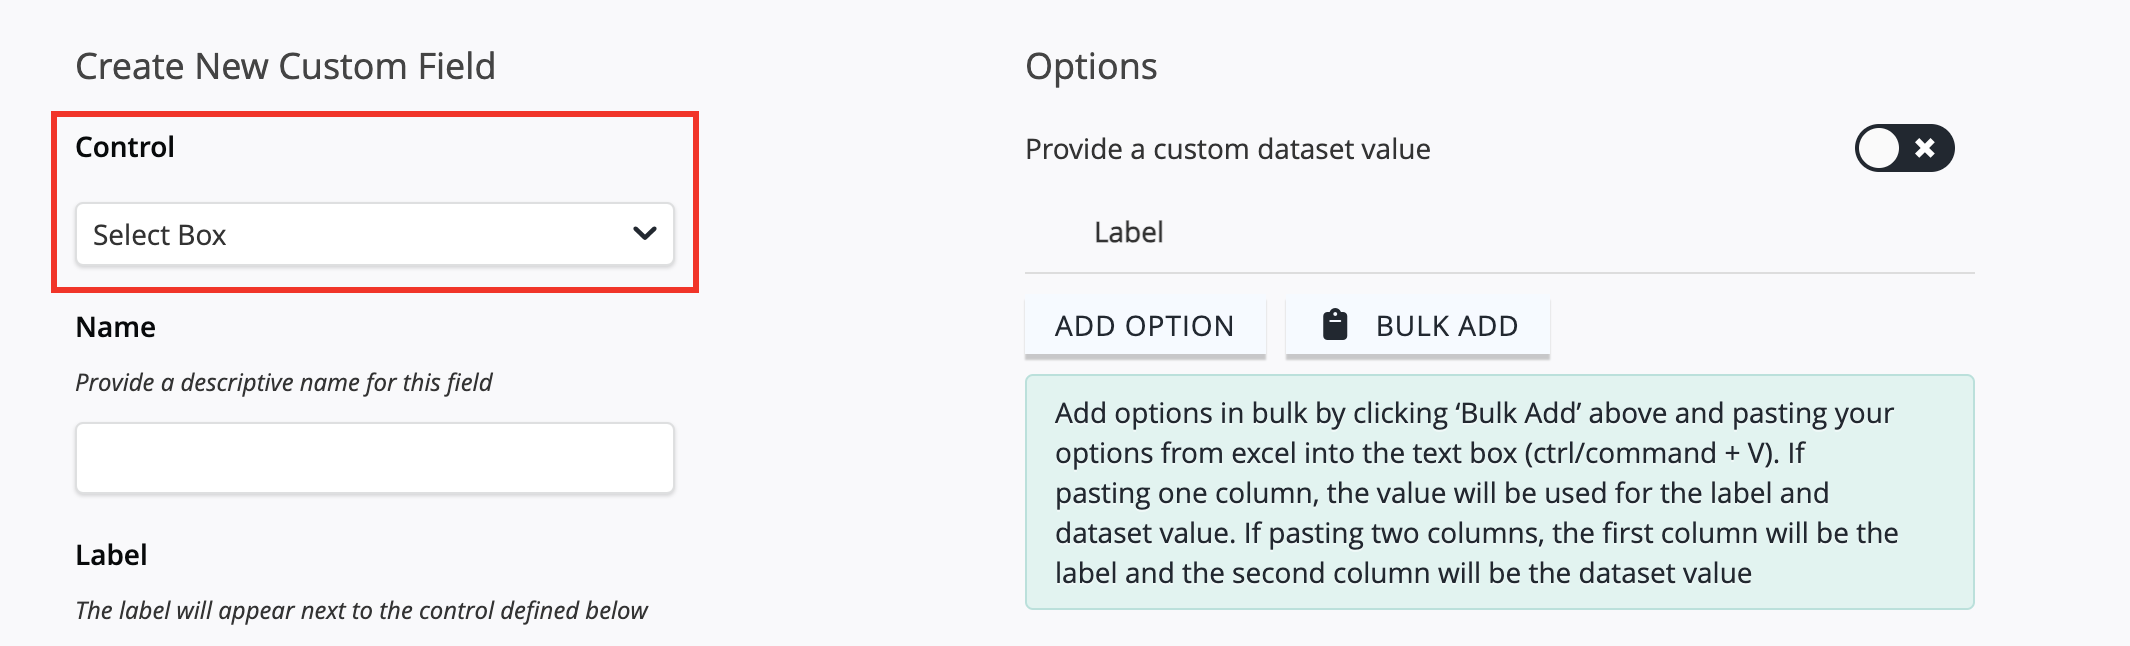This screenshot has height=646, width=2130.
Task: Click the green bulk add instructions box
Action: (1499, 492)
